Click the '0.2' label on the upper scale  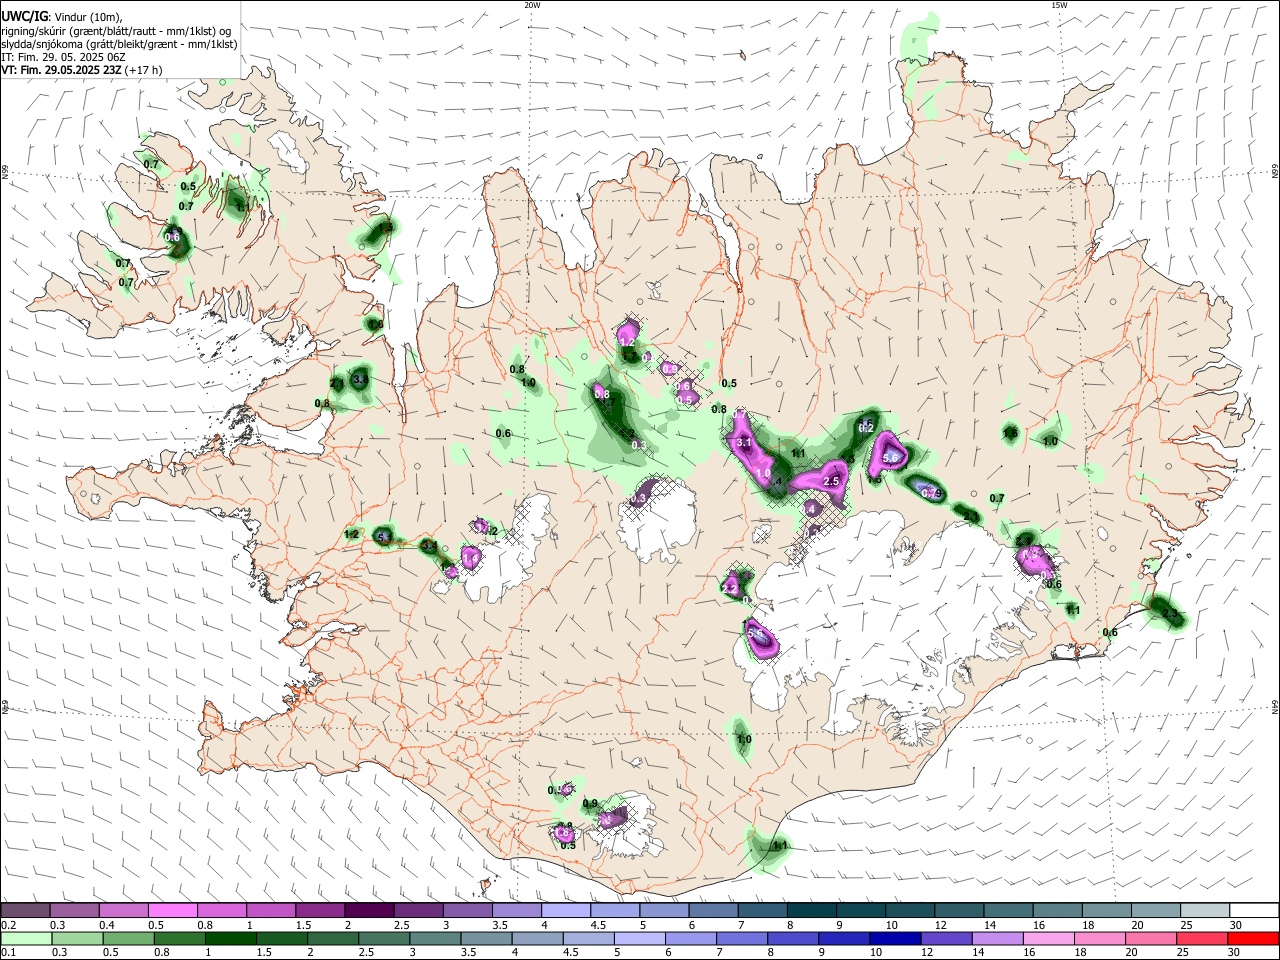point(8,925)
